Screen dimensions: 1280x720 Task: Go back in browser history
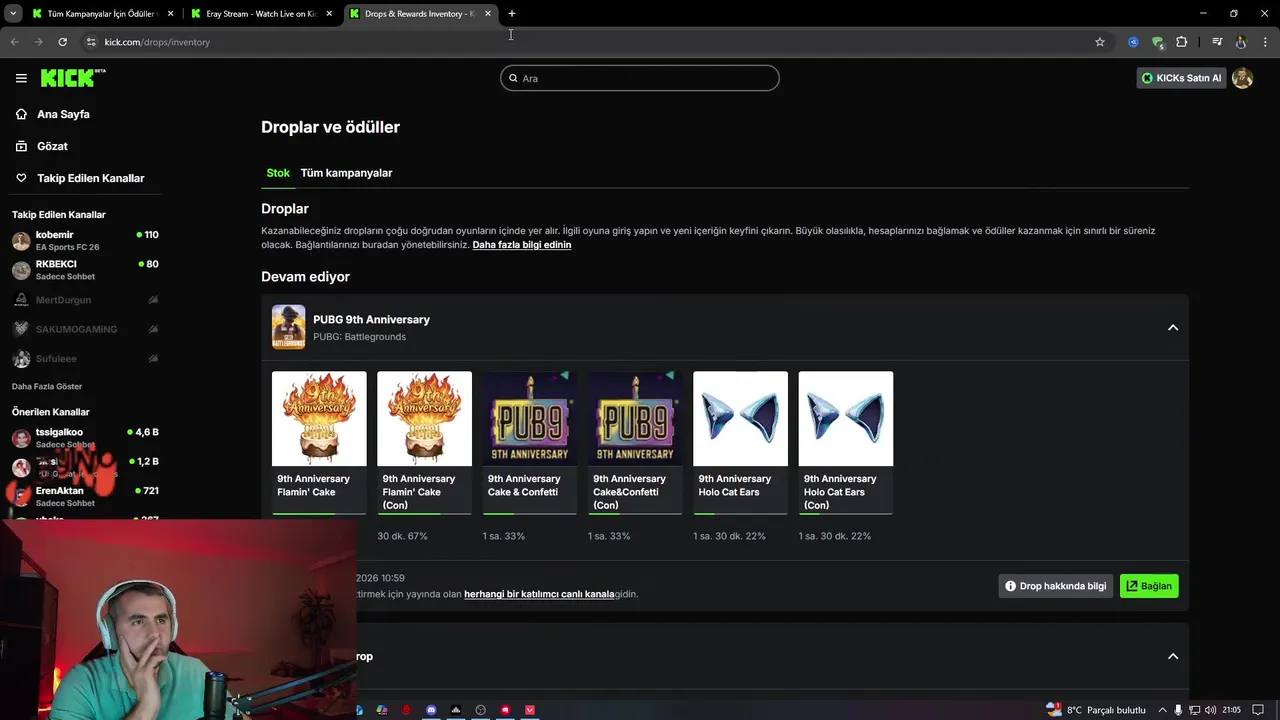(14, 42)
